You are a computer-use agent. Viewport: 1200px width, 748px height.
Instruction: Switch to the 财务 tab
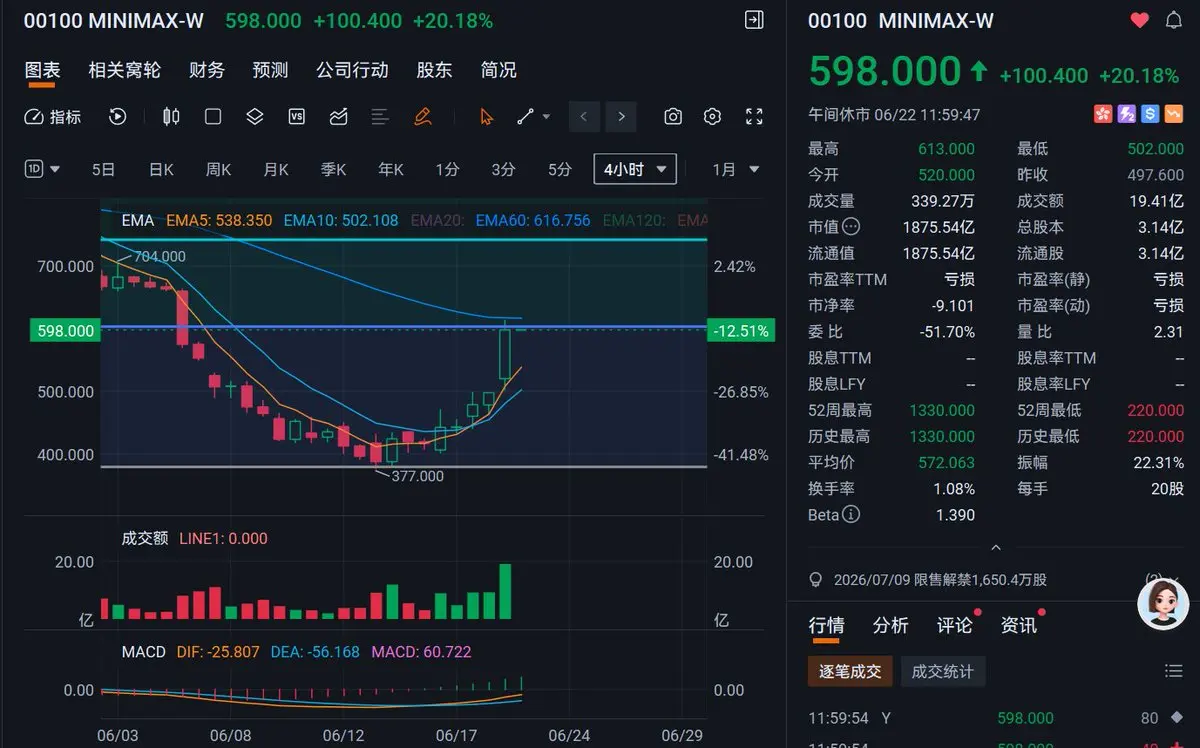(207, 70)
